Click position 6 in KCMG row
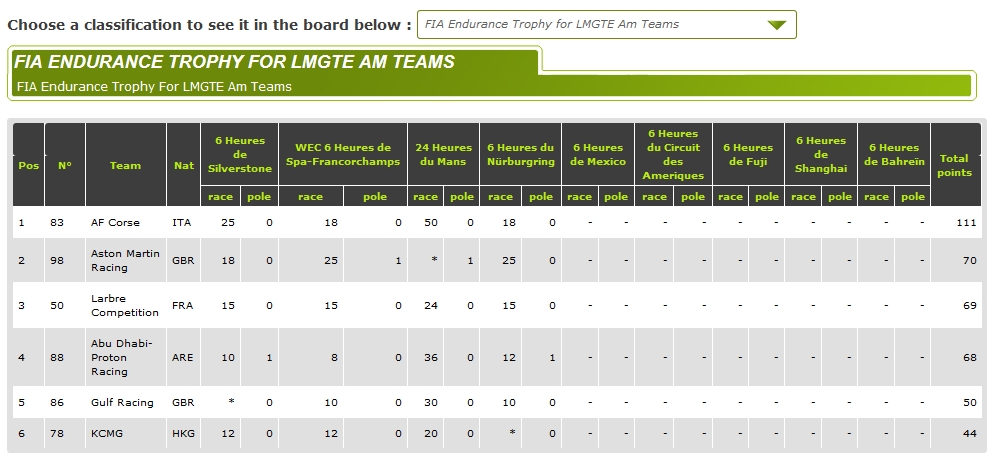The image size is (990, 461). click(21, 433)
